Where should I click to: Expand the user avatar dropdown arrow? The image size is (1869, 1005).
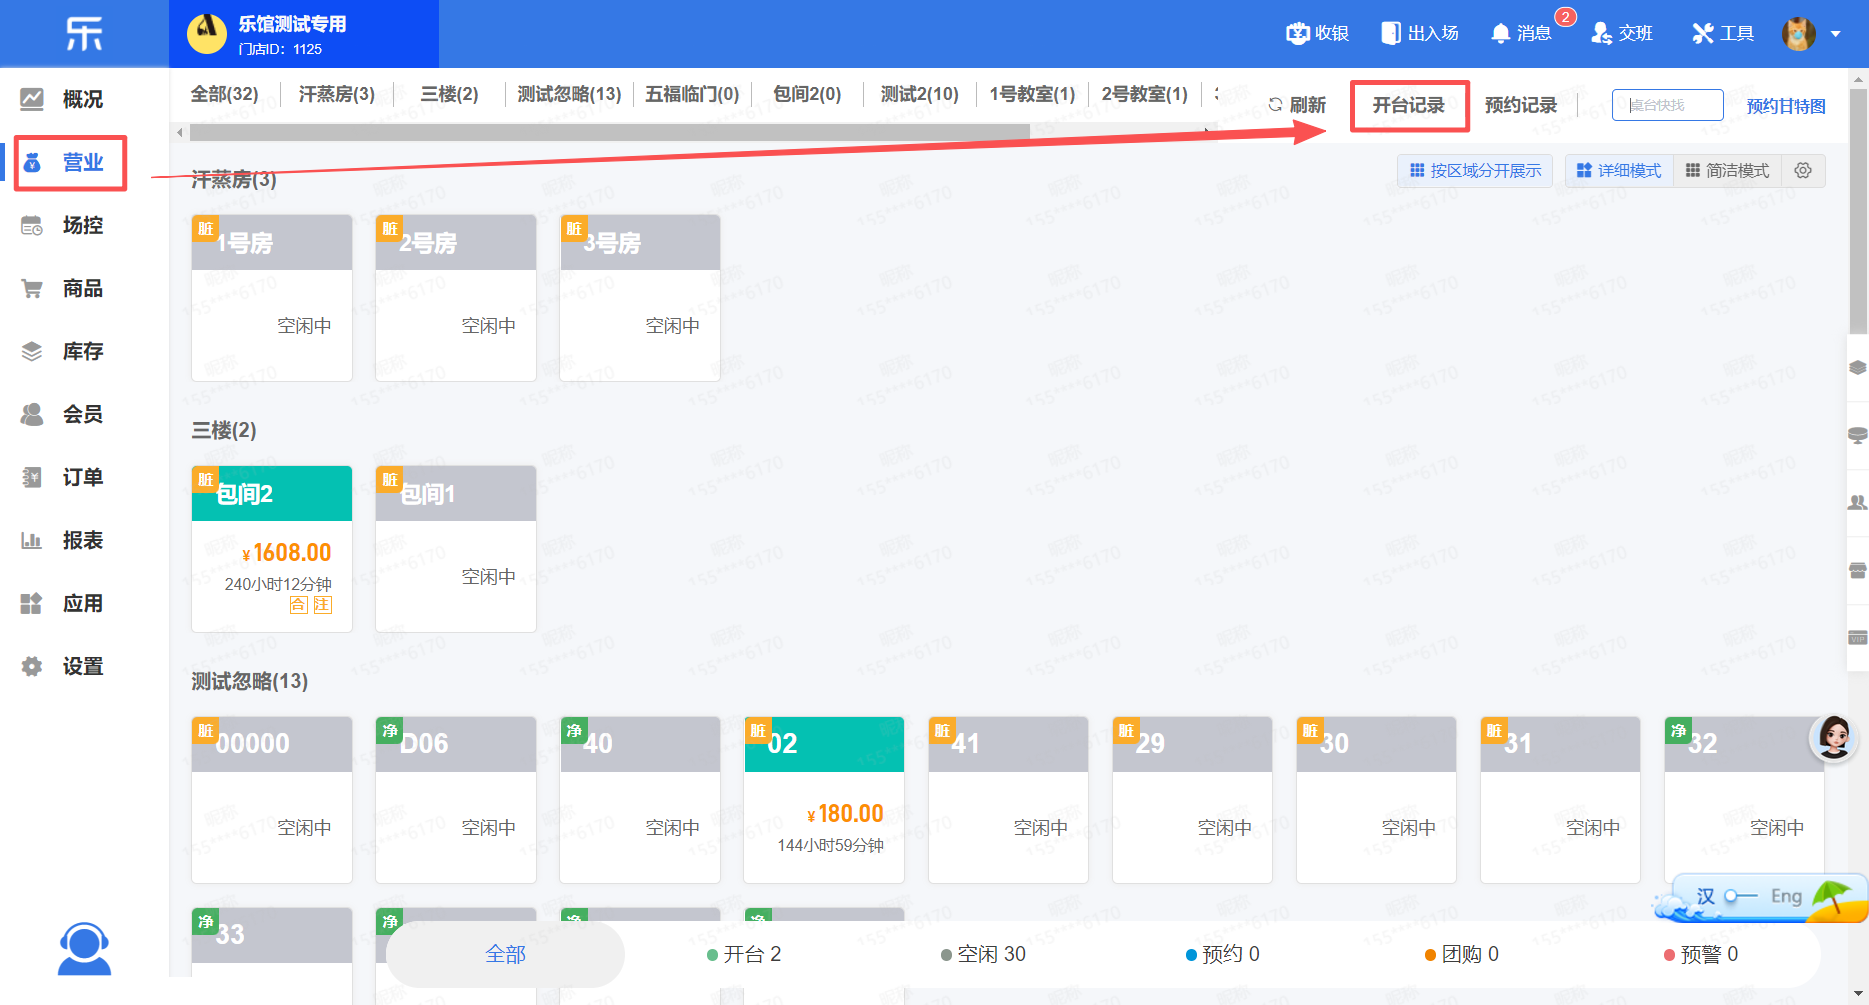pos(1836,34)
